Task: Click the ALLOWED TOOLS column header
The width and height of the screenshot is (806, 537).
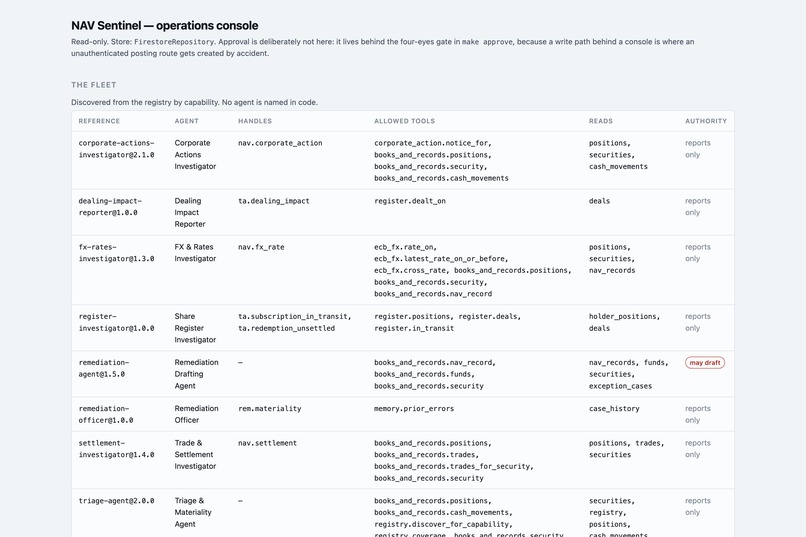Action: pyautogui.click(x=405, y=121)
